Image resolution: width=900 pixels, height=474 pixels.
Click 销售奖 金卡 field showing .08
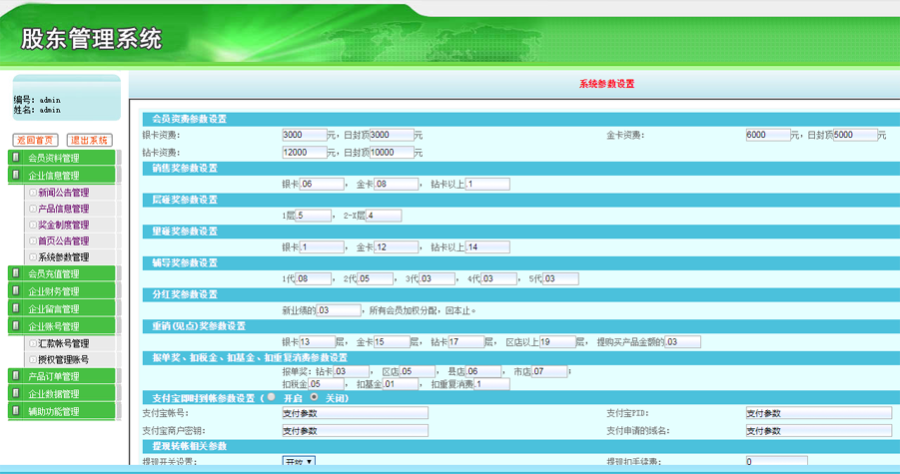396,184
